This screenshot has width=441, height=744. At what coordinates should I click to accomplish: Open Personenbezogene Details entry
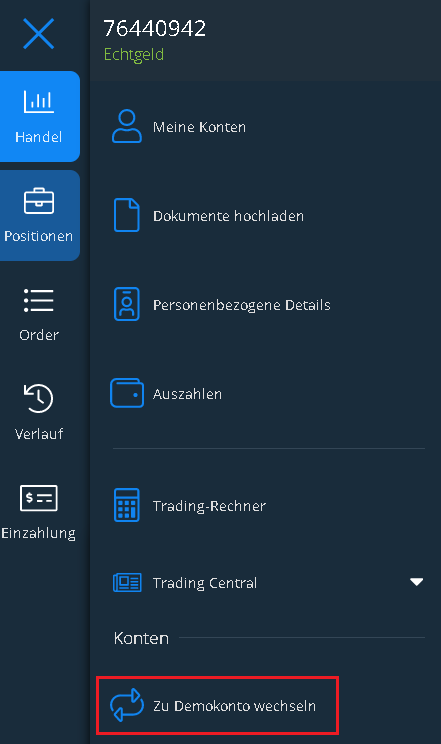(267, 305)
